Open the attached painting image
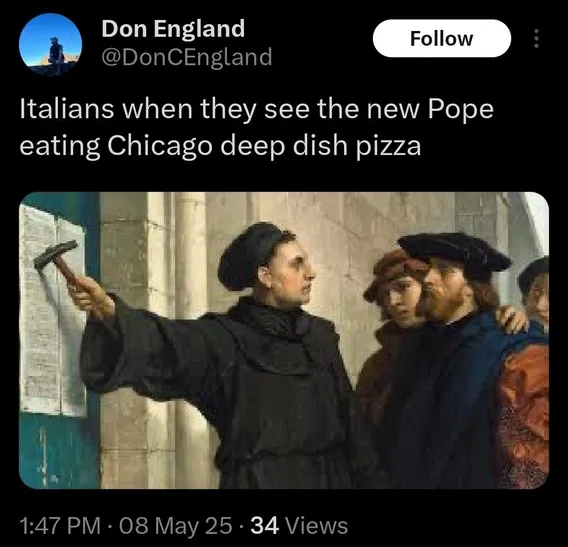Viewport: 568px width, 547px height. pyautogui.click(x=284, y=340)
